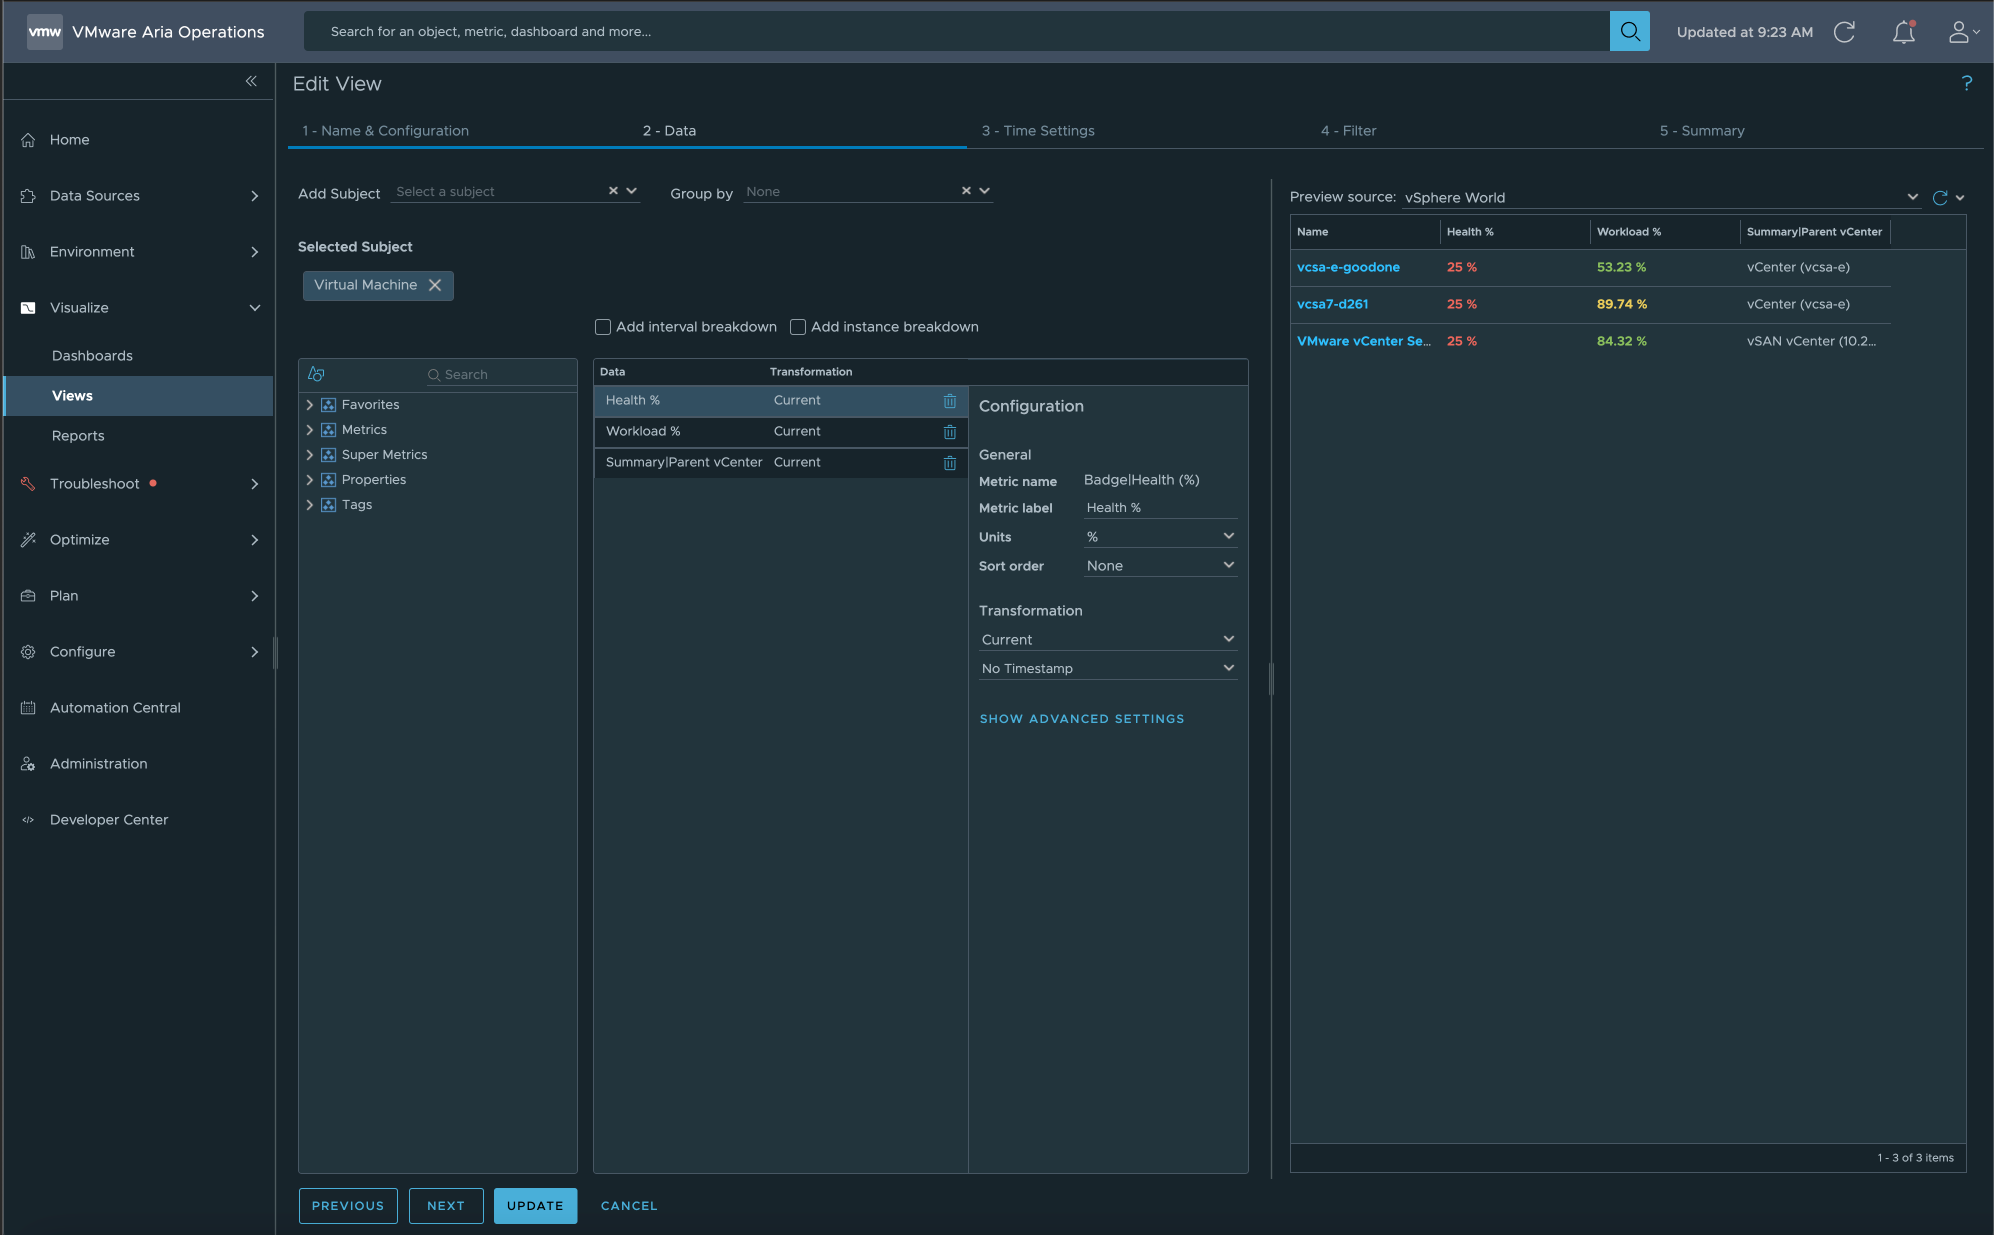Click the search magnifier button
Viewport: 1994px width, 1235px height.
click(1629, 31)
